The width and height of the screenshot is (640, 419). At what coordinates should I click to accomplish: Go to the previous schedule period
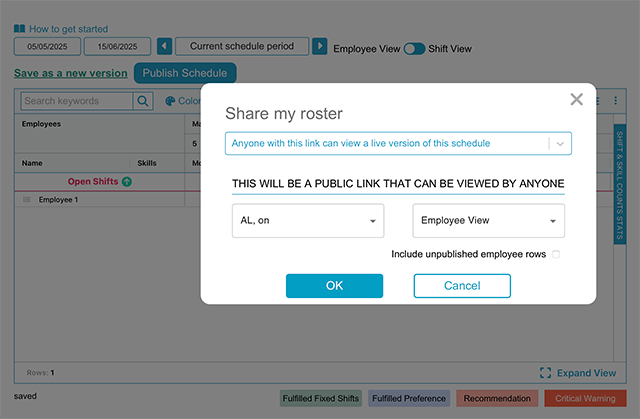coord(164,46)
